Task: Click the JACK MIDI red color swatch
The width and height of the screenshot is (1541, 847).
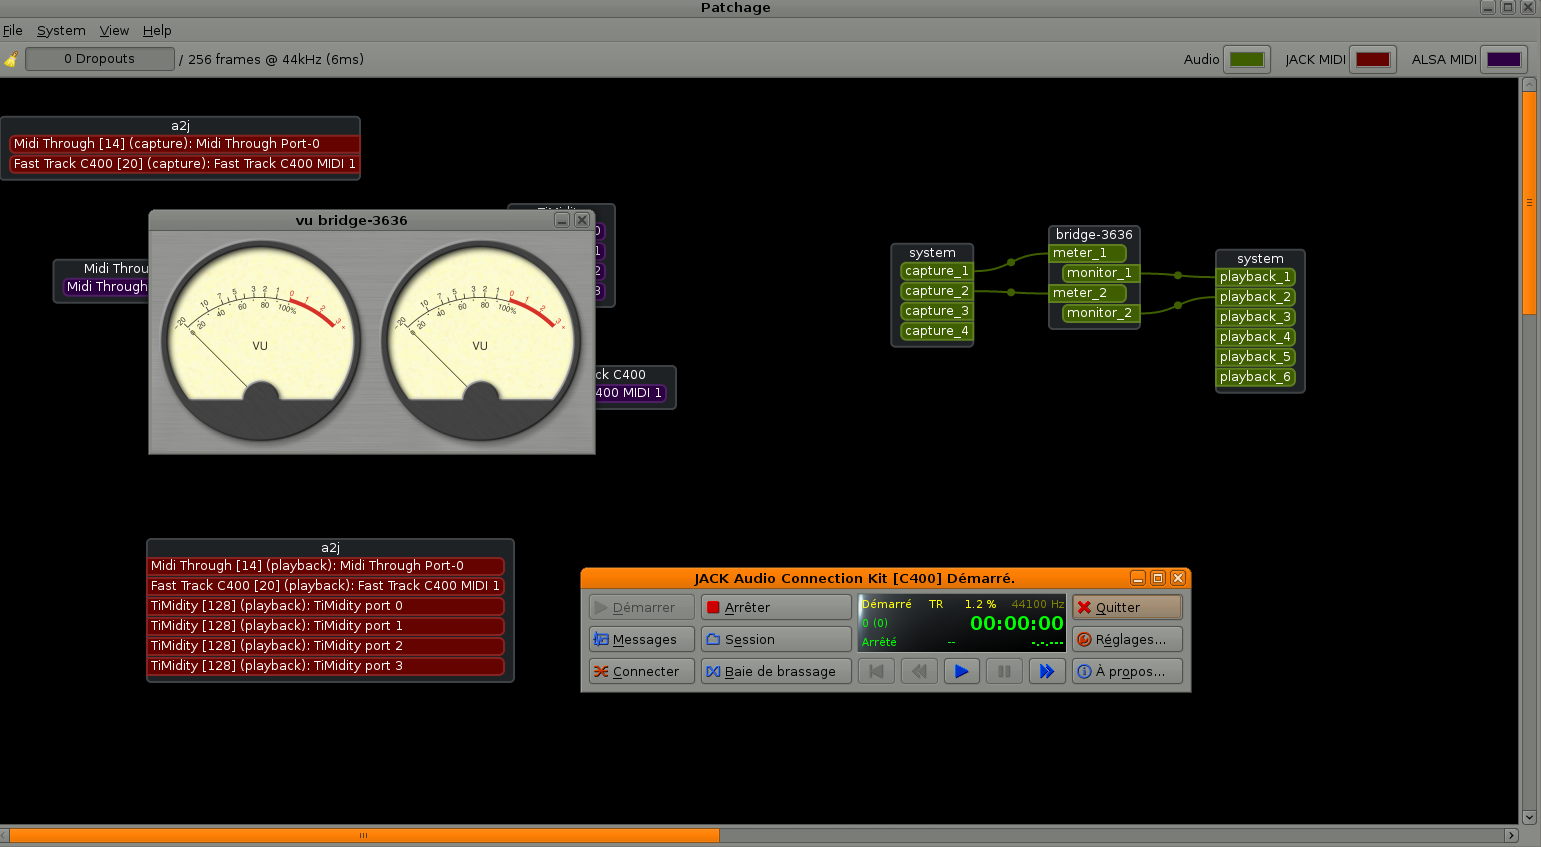Action: [1373, 59]
